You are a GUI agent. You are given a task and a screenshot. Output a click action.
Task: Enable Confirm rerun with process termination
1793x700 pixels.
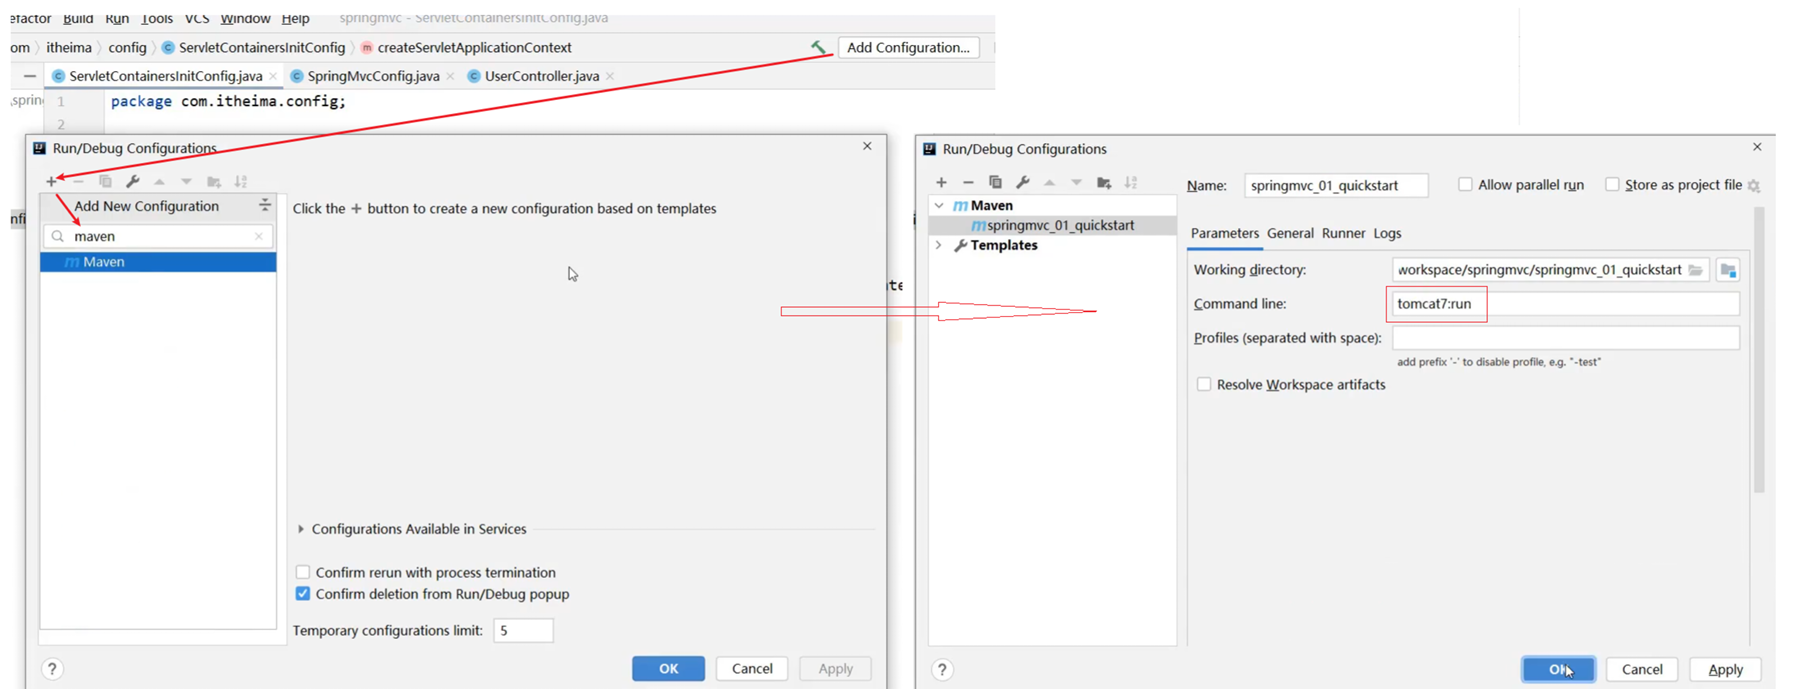303,572
